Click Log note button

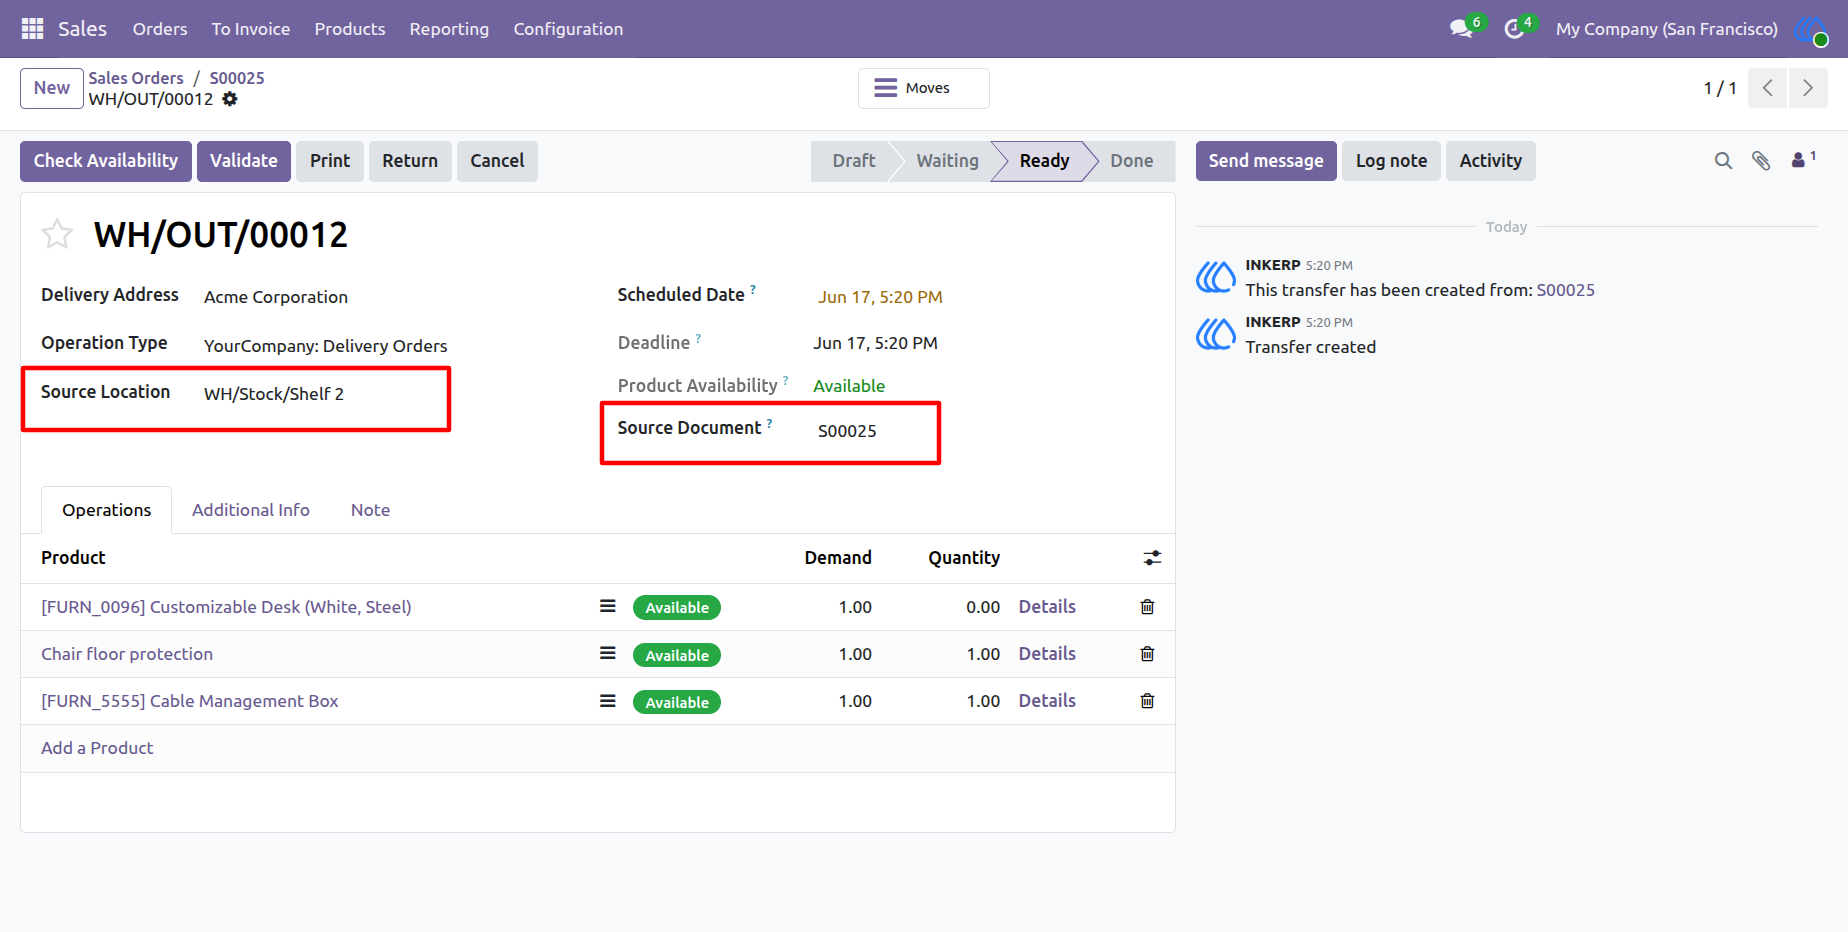click(x=1391, y=161)
